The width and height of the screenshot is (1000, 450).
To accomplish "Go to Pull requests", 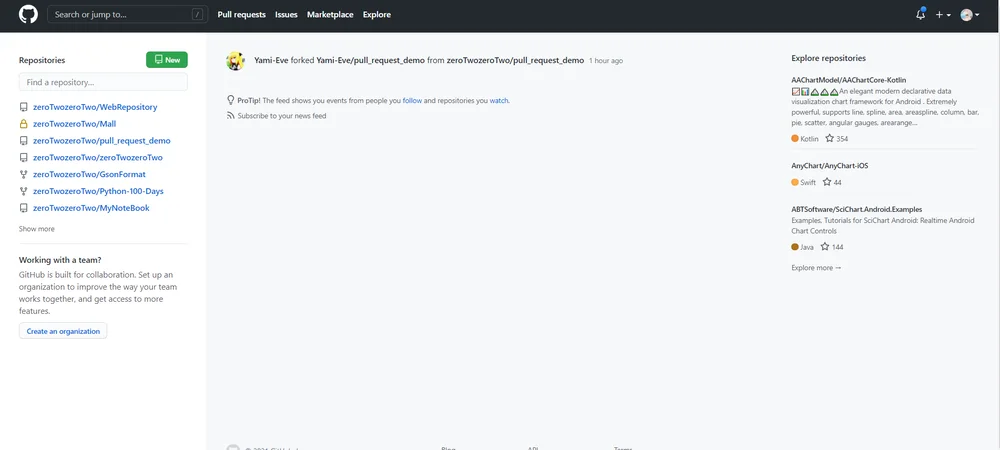I will 242,15.
